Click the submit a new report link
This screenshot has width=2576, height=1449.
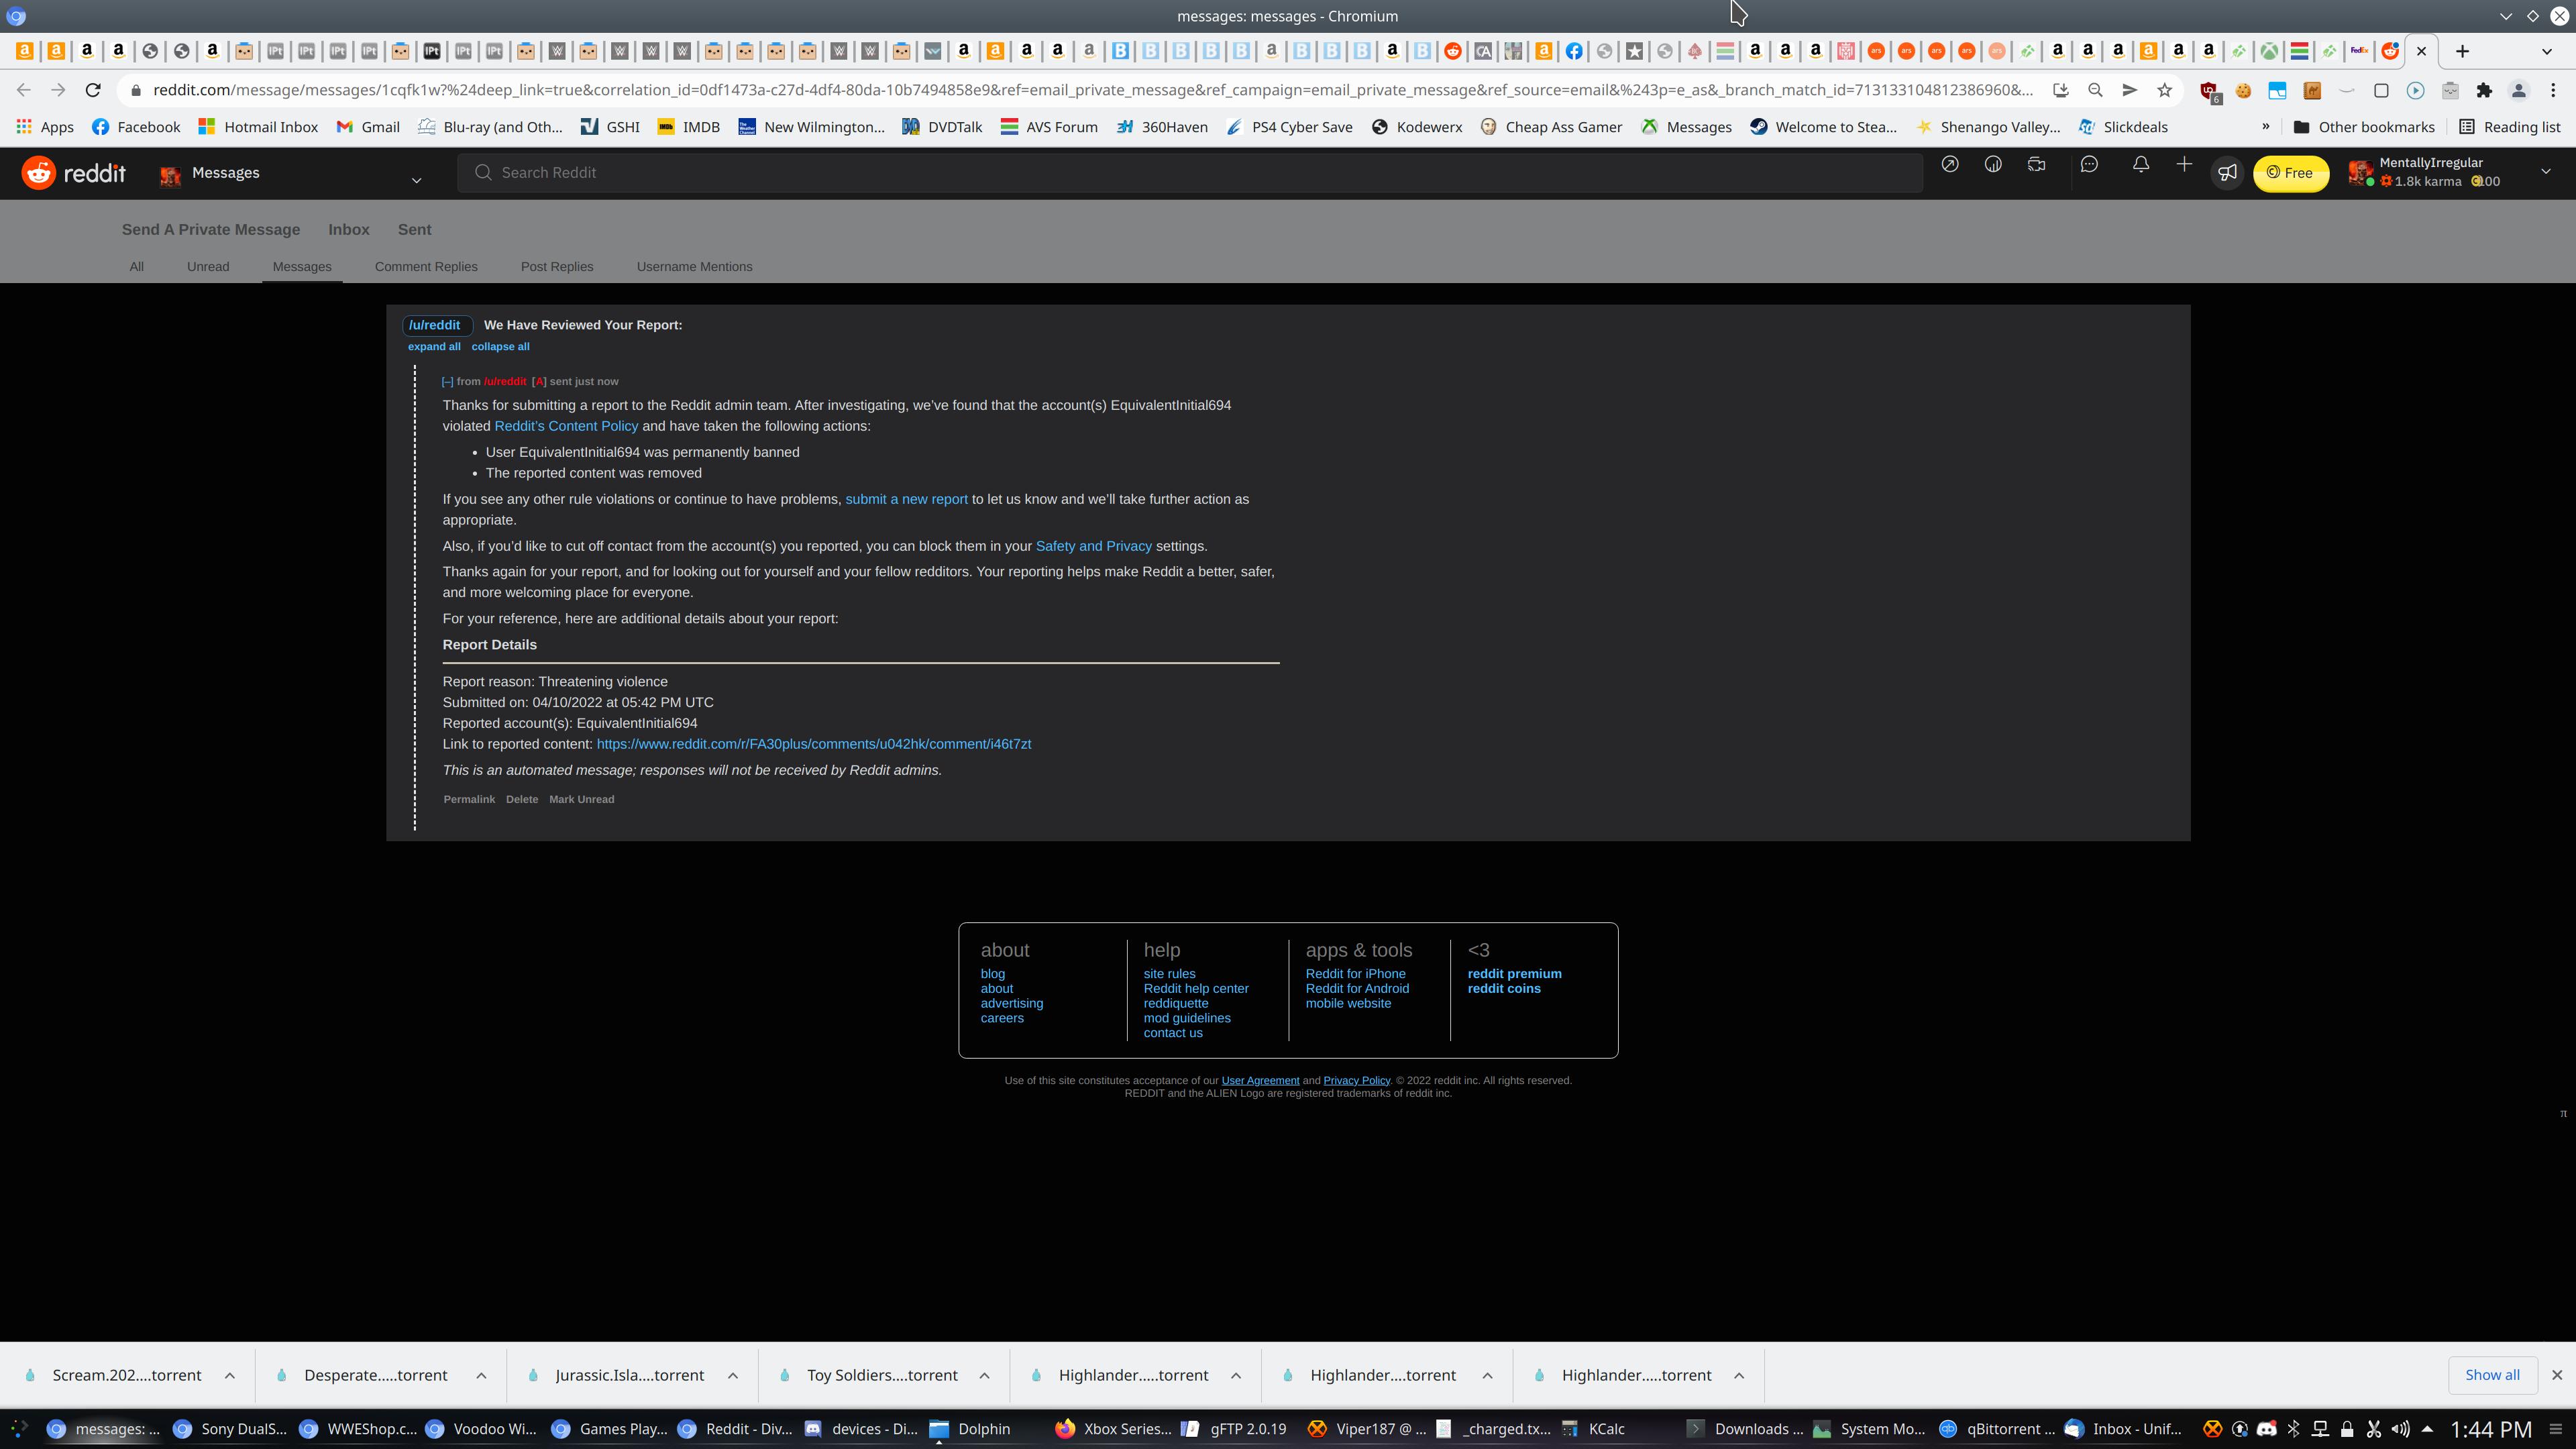906,499
